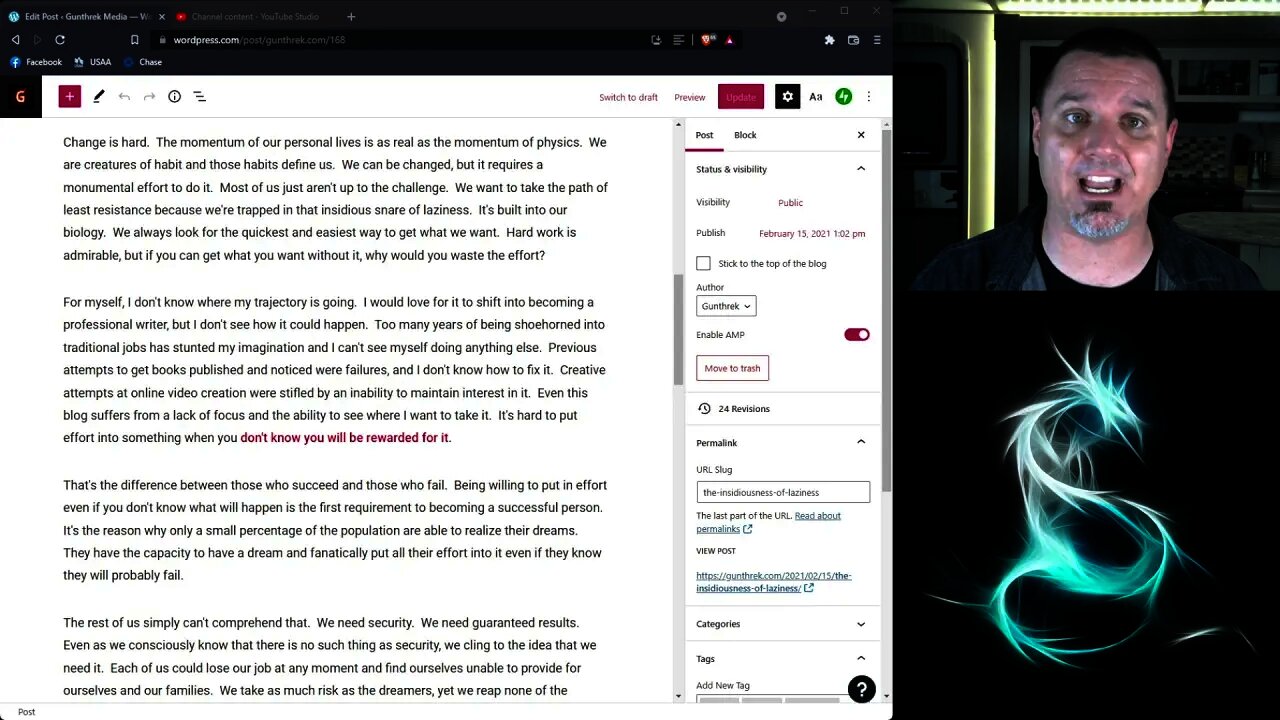Open the black help question-mark button

click(861, 689)
